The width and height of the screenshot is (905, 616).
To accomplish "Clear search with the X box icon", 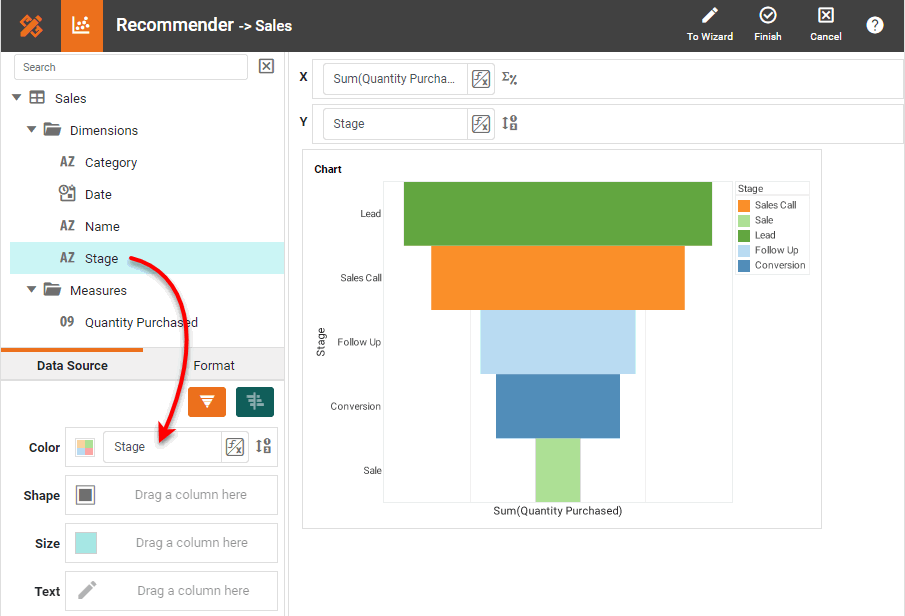I will pos(266,67).
